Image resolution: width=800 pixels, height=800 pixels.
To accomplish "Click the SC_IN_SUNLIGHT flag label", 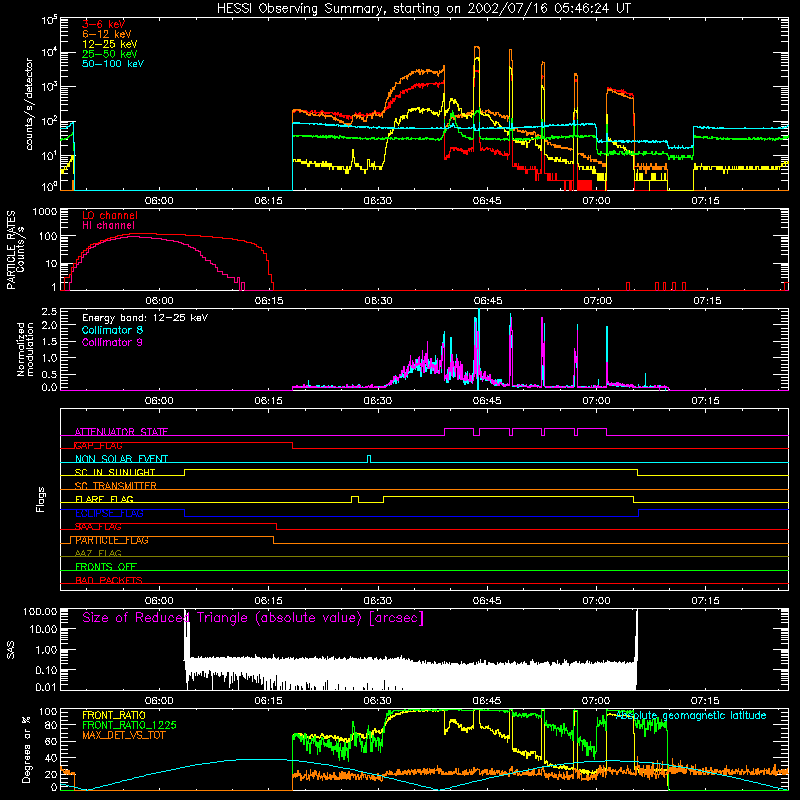I will click(115, 472).
